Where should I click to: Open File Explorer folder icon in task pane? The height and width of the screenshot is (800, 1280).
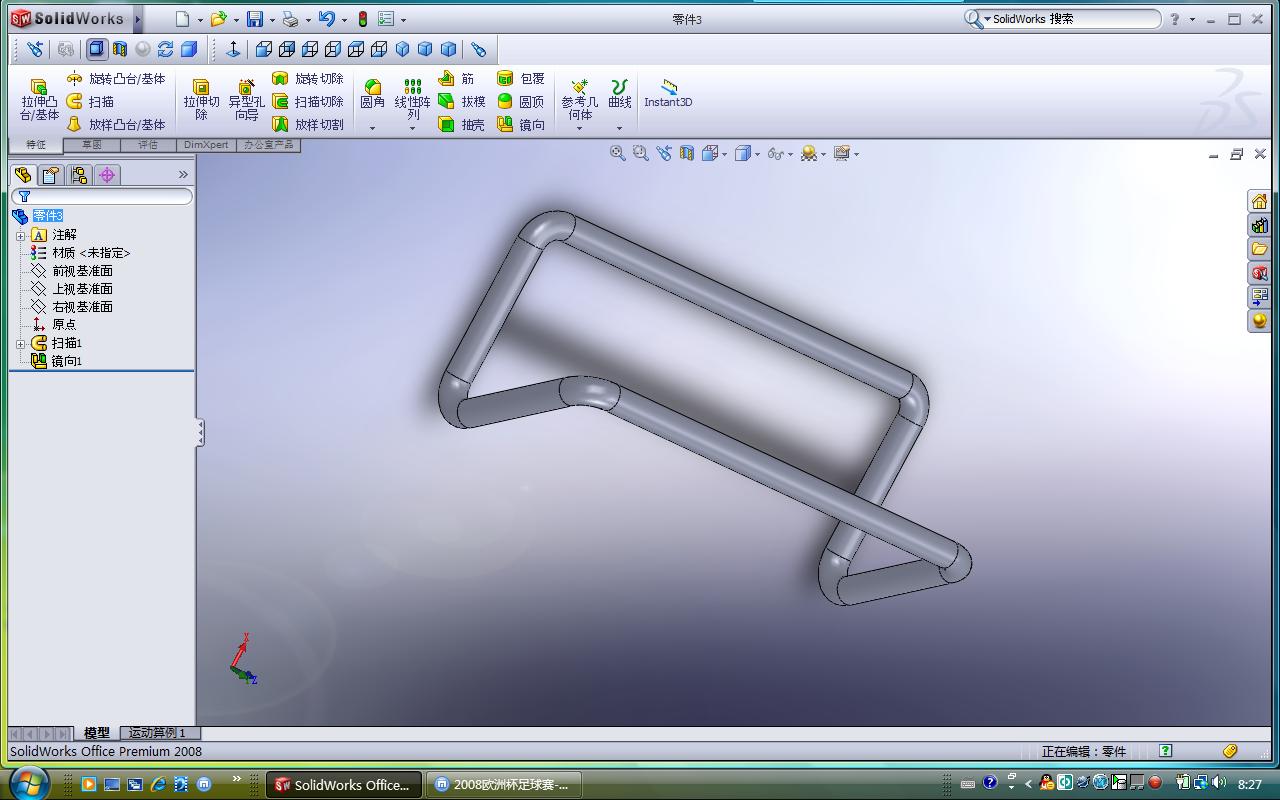tap(1259, 249)
